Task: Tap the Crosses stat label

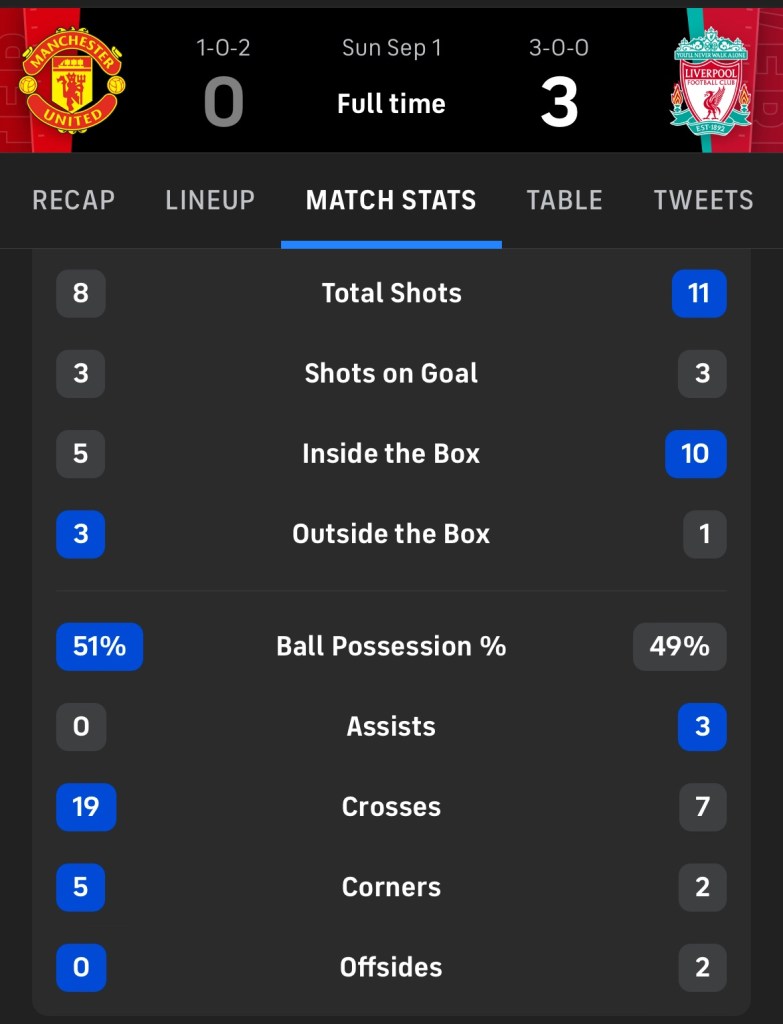Action: [x=391, y=807]
